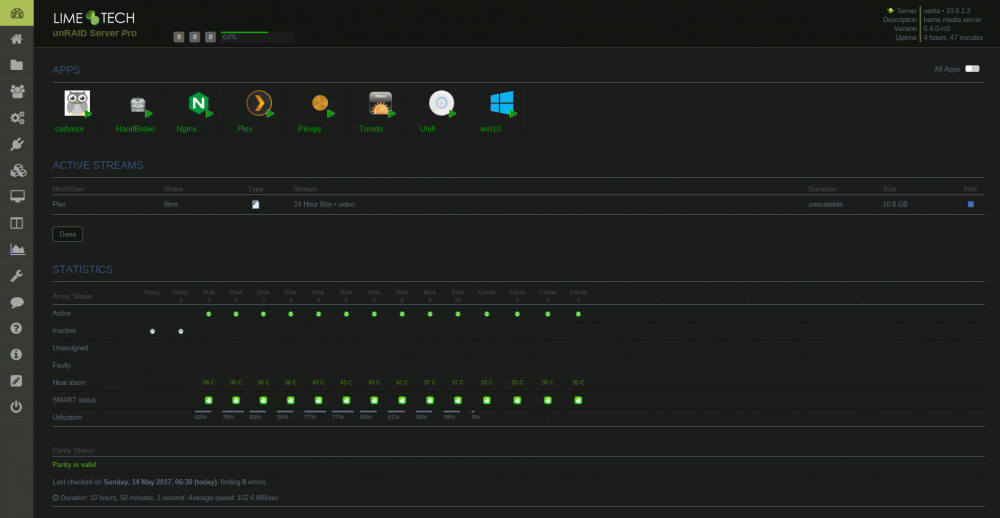Click SMART status icon under Cache 4
Viewport: 1000px width, 518px height.
point(578,400)
